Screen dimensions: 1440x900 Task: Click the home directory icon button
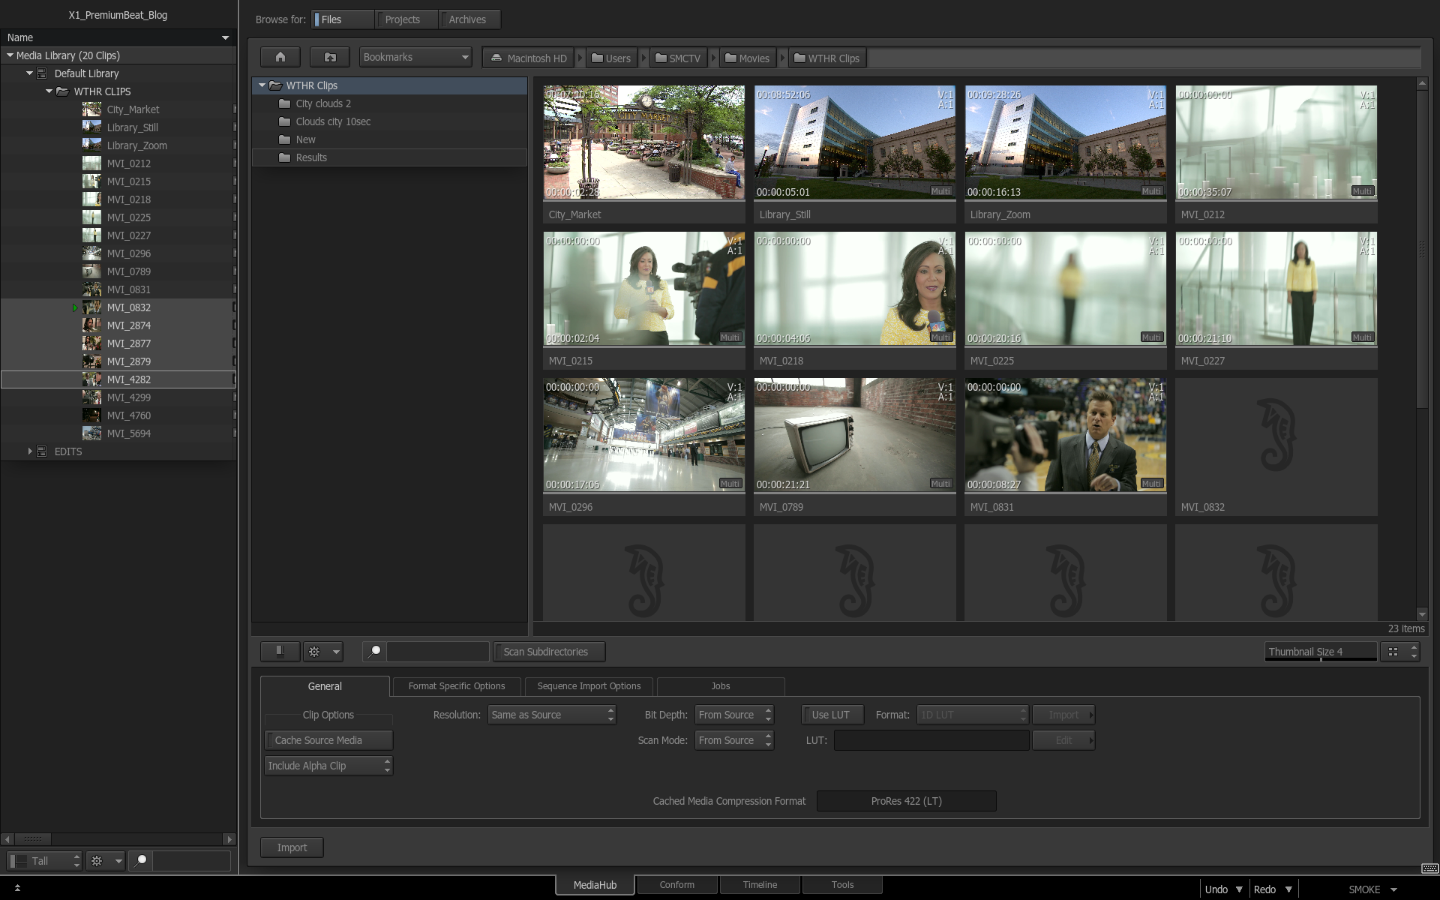[x=280, y=57]
